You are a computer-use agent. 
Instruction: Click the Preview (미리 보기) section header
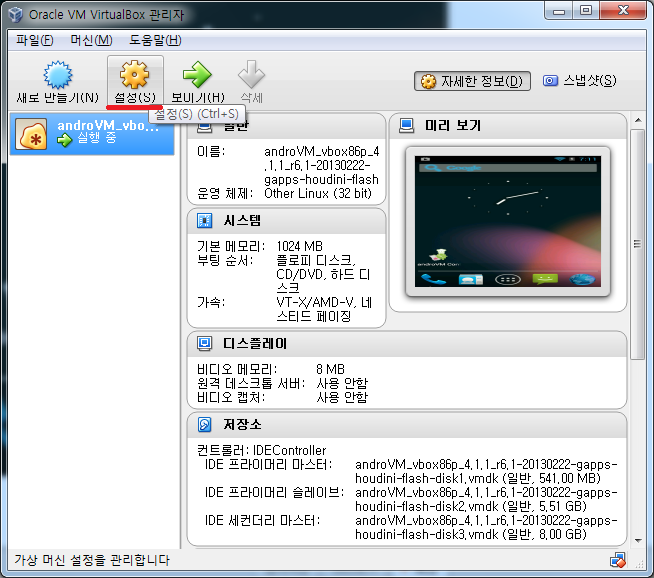508,126
